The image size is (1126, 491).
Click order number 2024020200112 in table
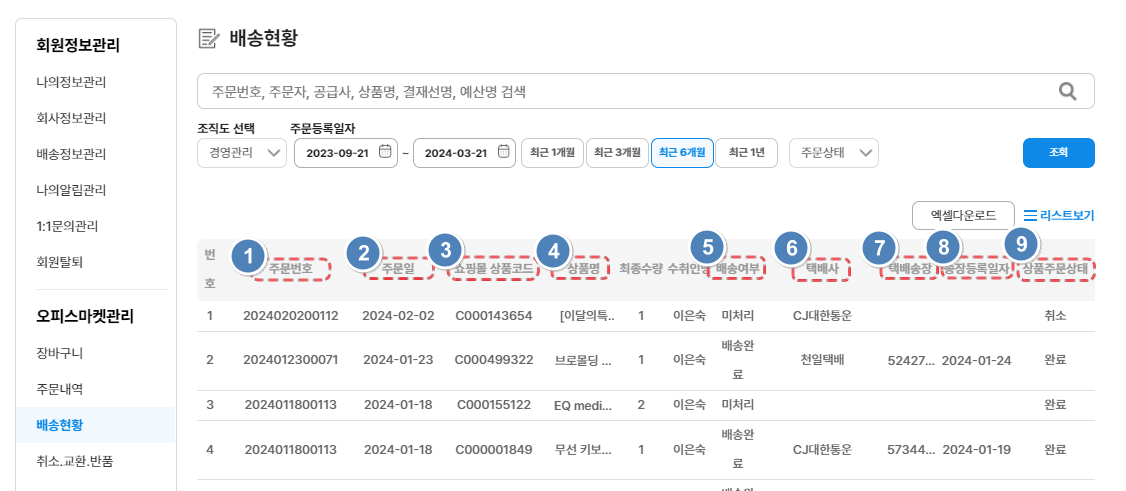tap(291, 316)
